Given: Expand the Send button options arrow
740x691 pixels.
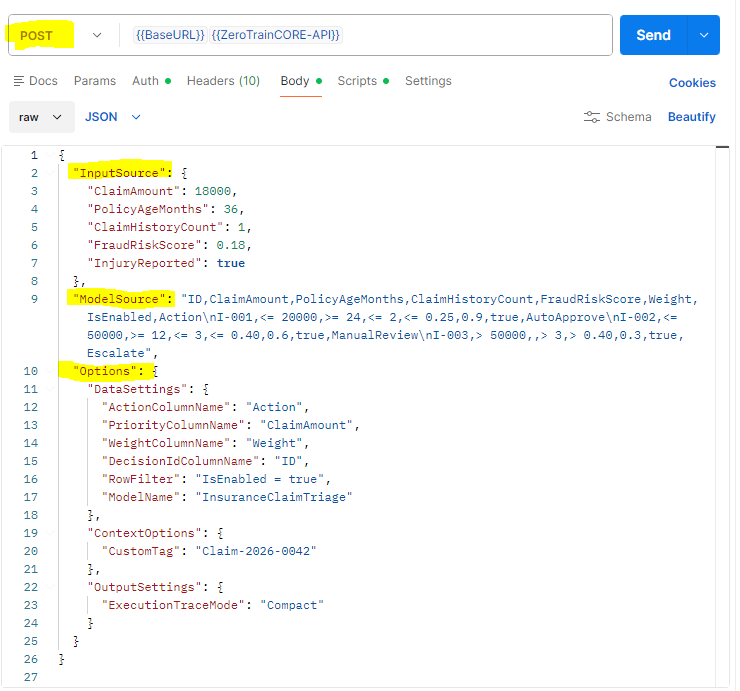Looking at the screenshot, I should tap(703, 35).
